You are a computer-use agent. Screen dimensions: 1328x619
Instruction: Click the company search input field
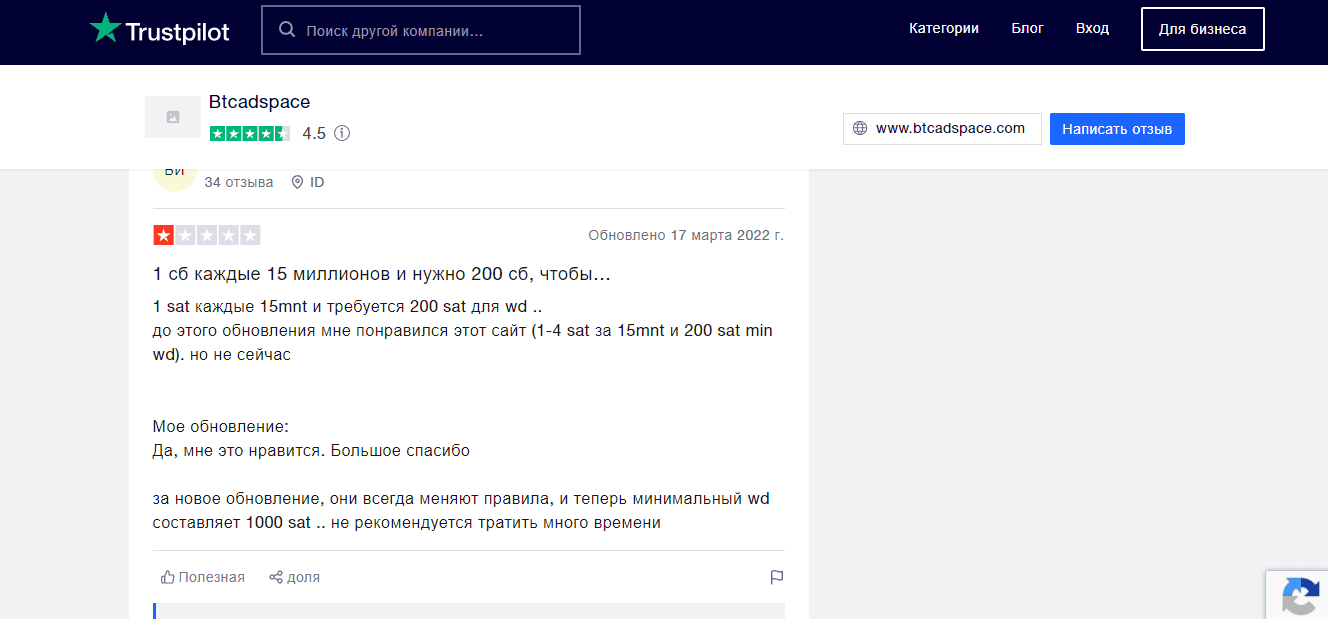420,29
